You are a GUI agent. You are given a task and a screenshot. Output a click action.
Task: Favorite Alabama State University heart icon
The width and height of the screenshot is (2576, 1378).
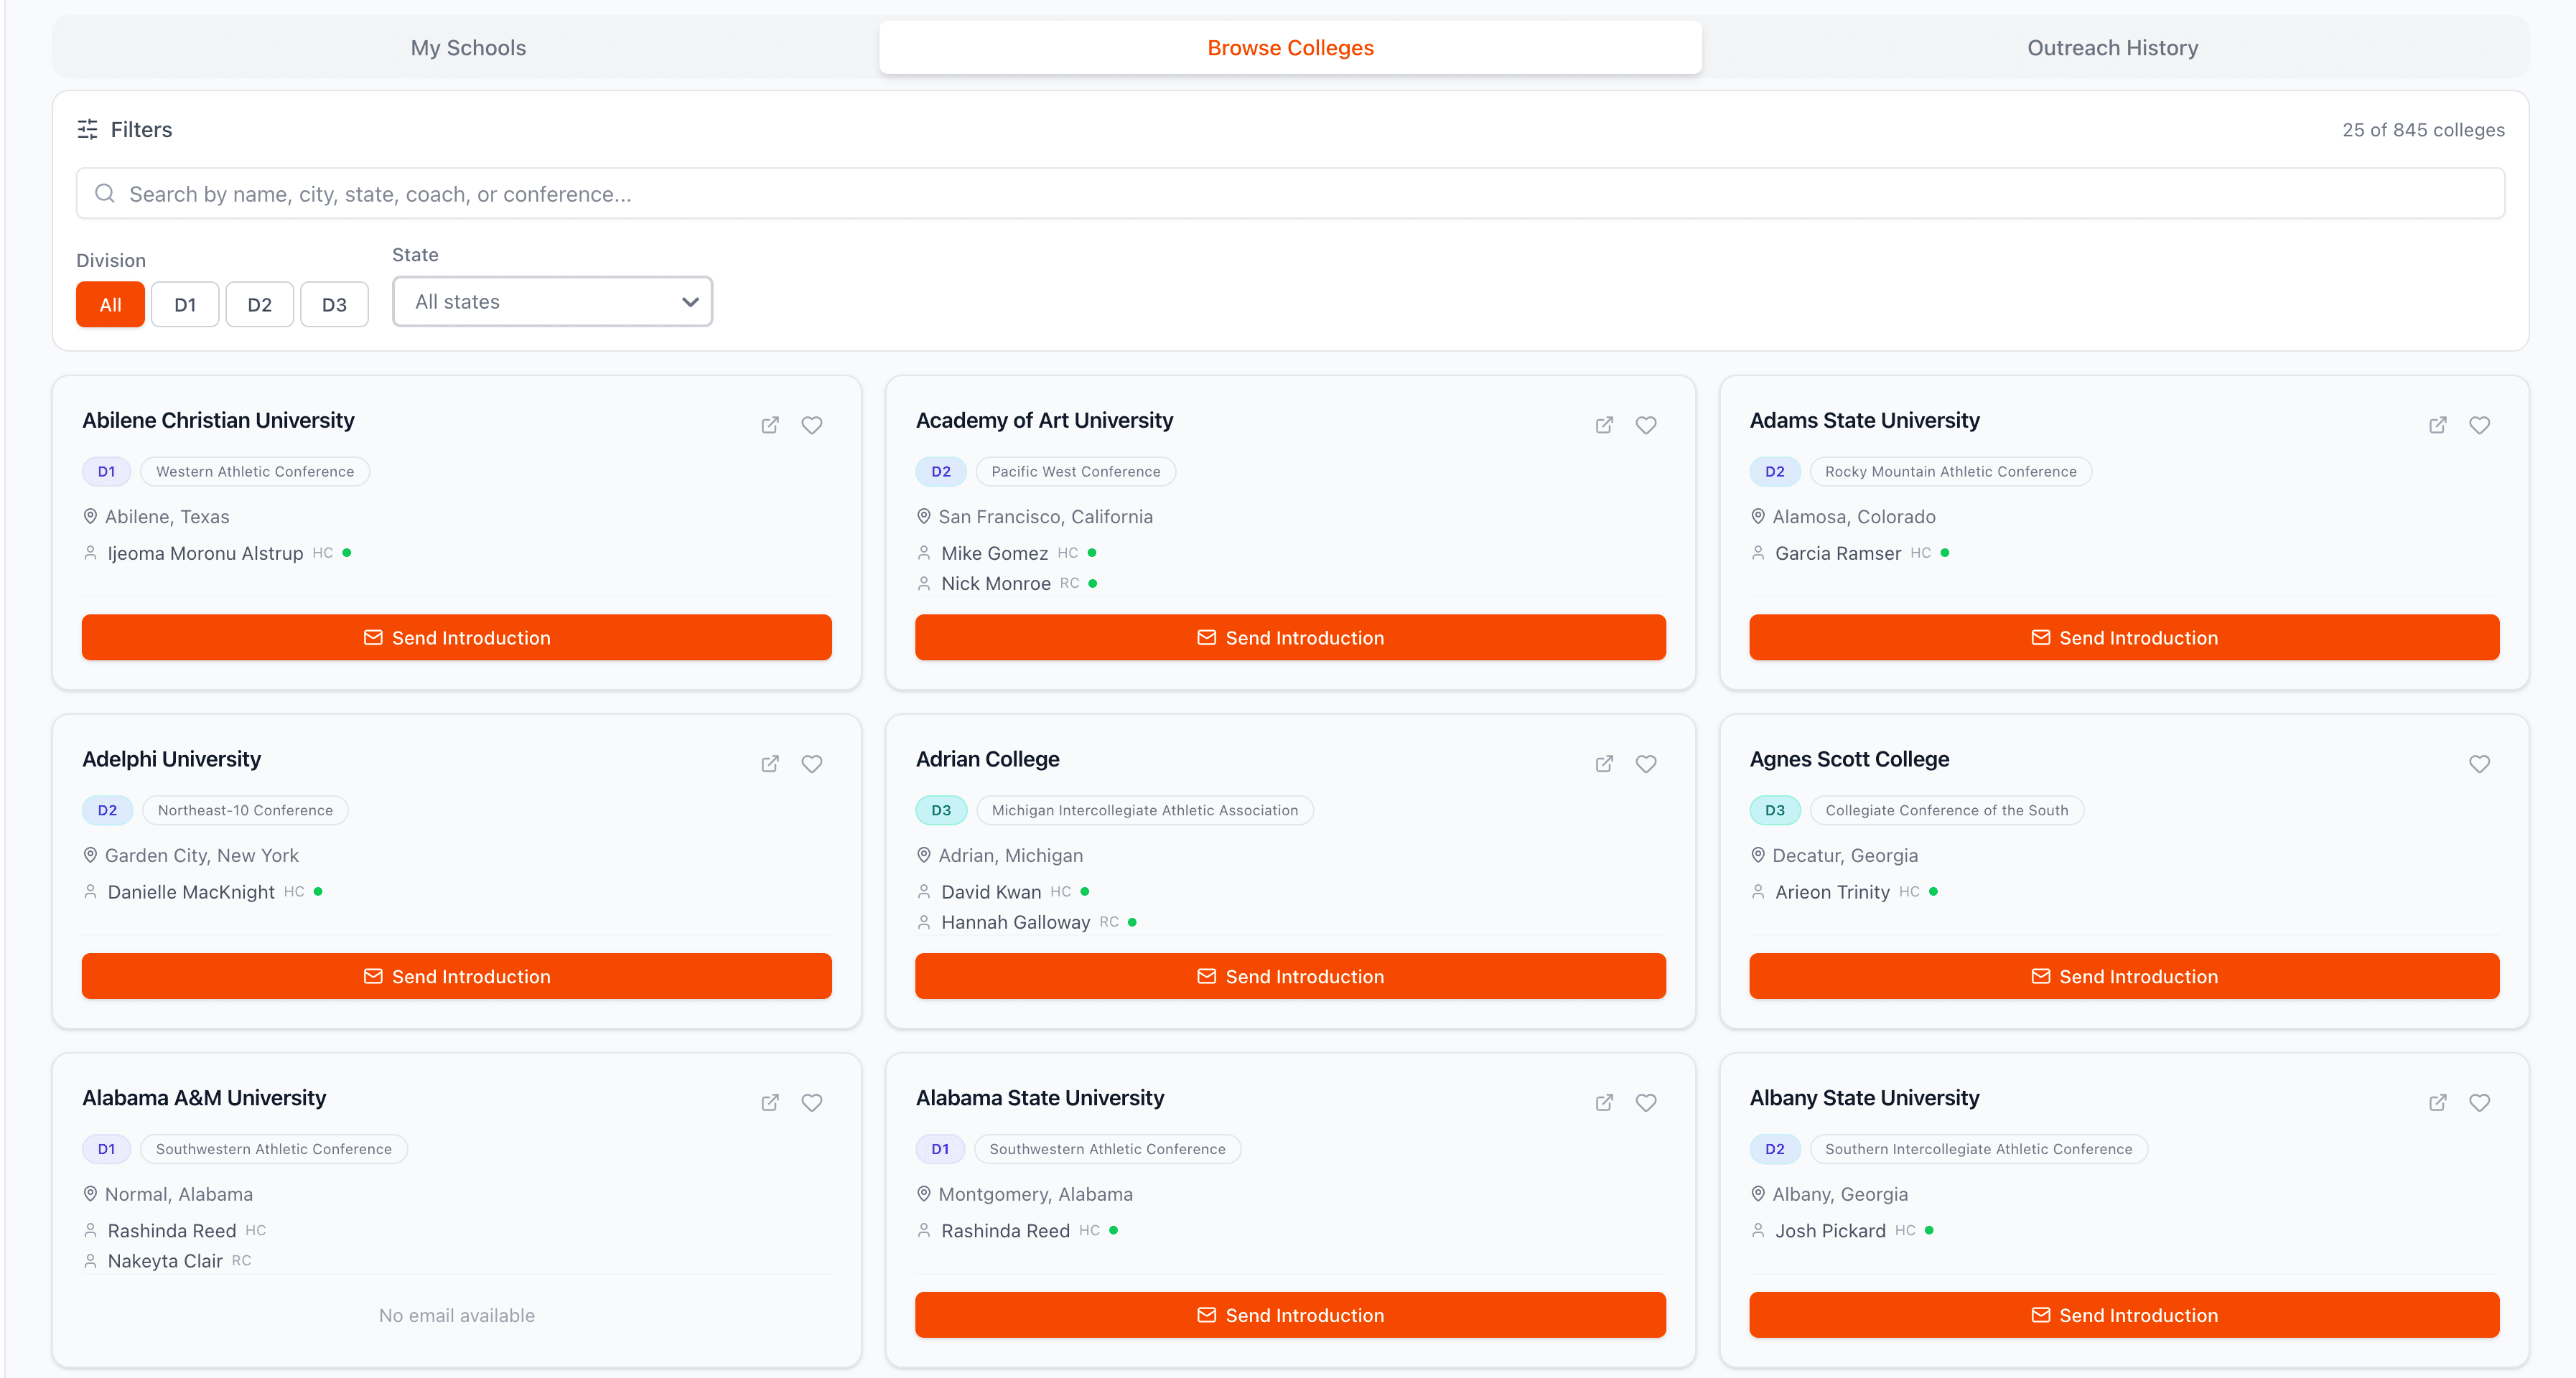tap(1646, 1103)
